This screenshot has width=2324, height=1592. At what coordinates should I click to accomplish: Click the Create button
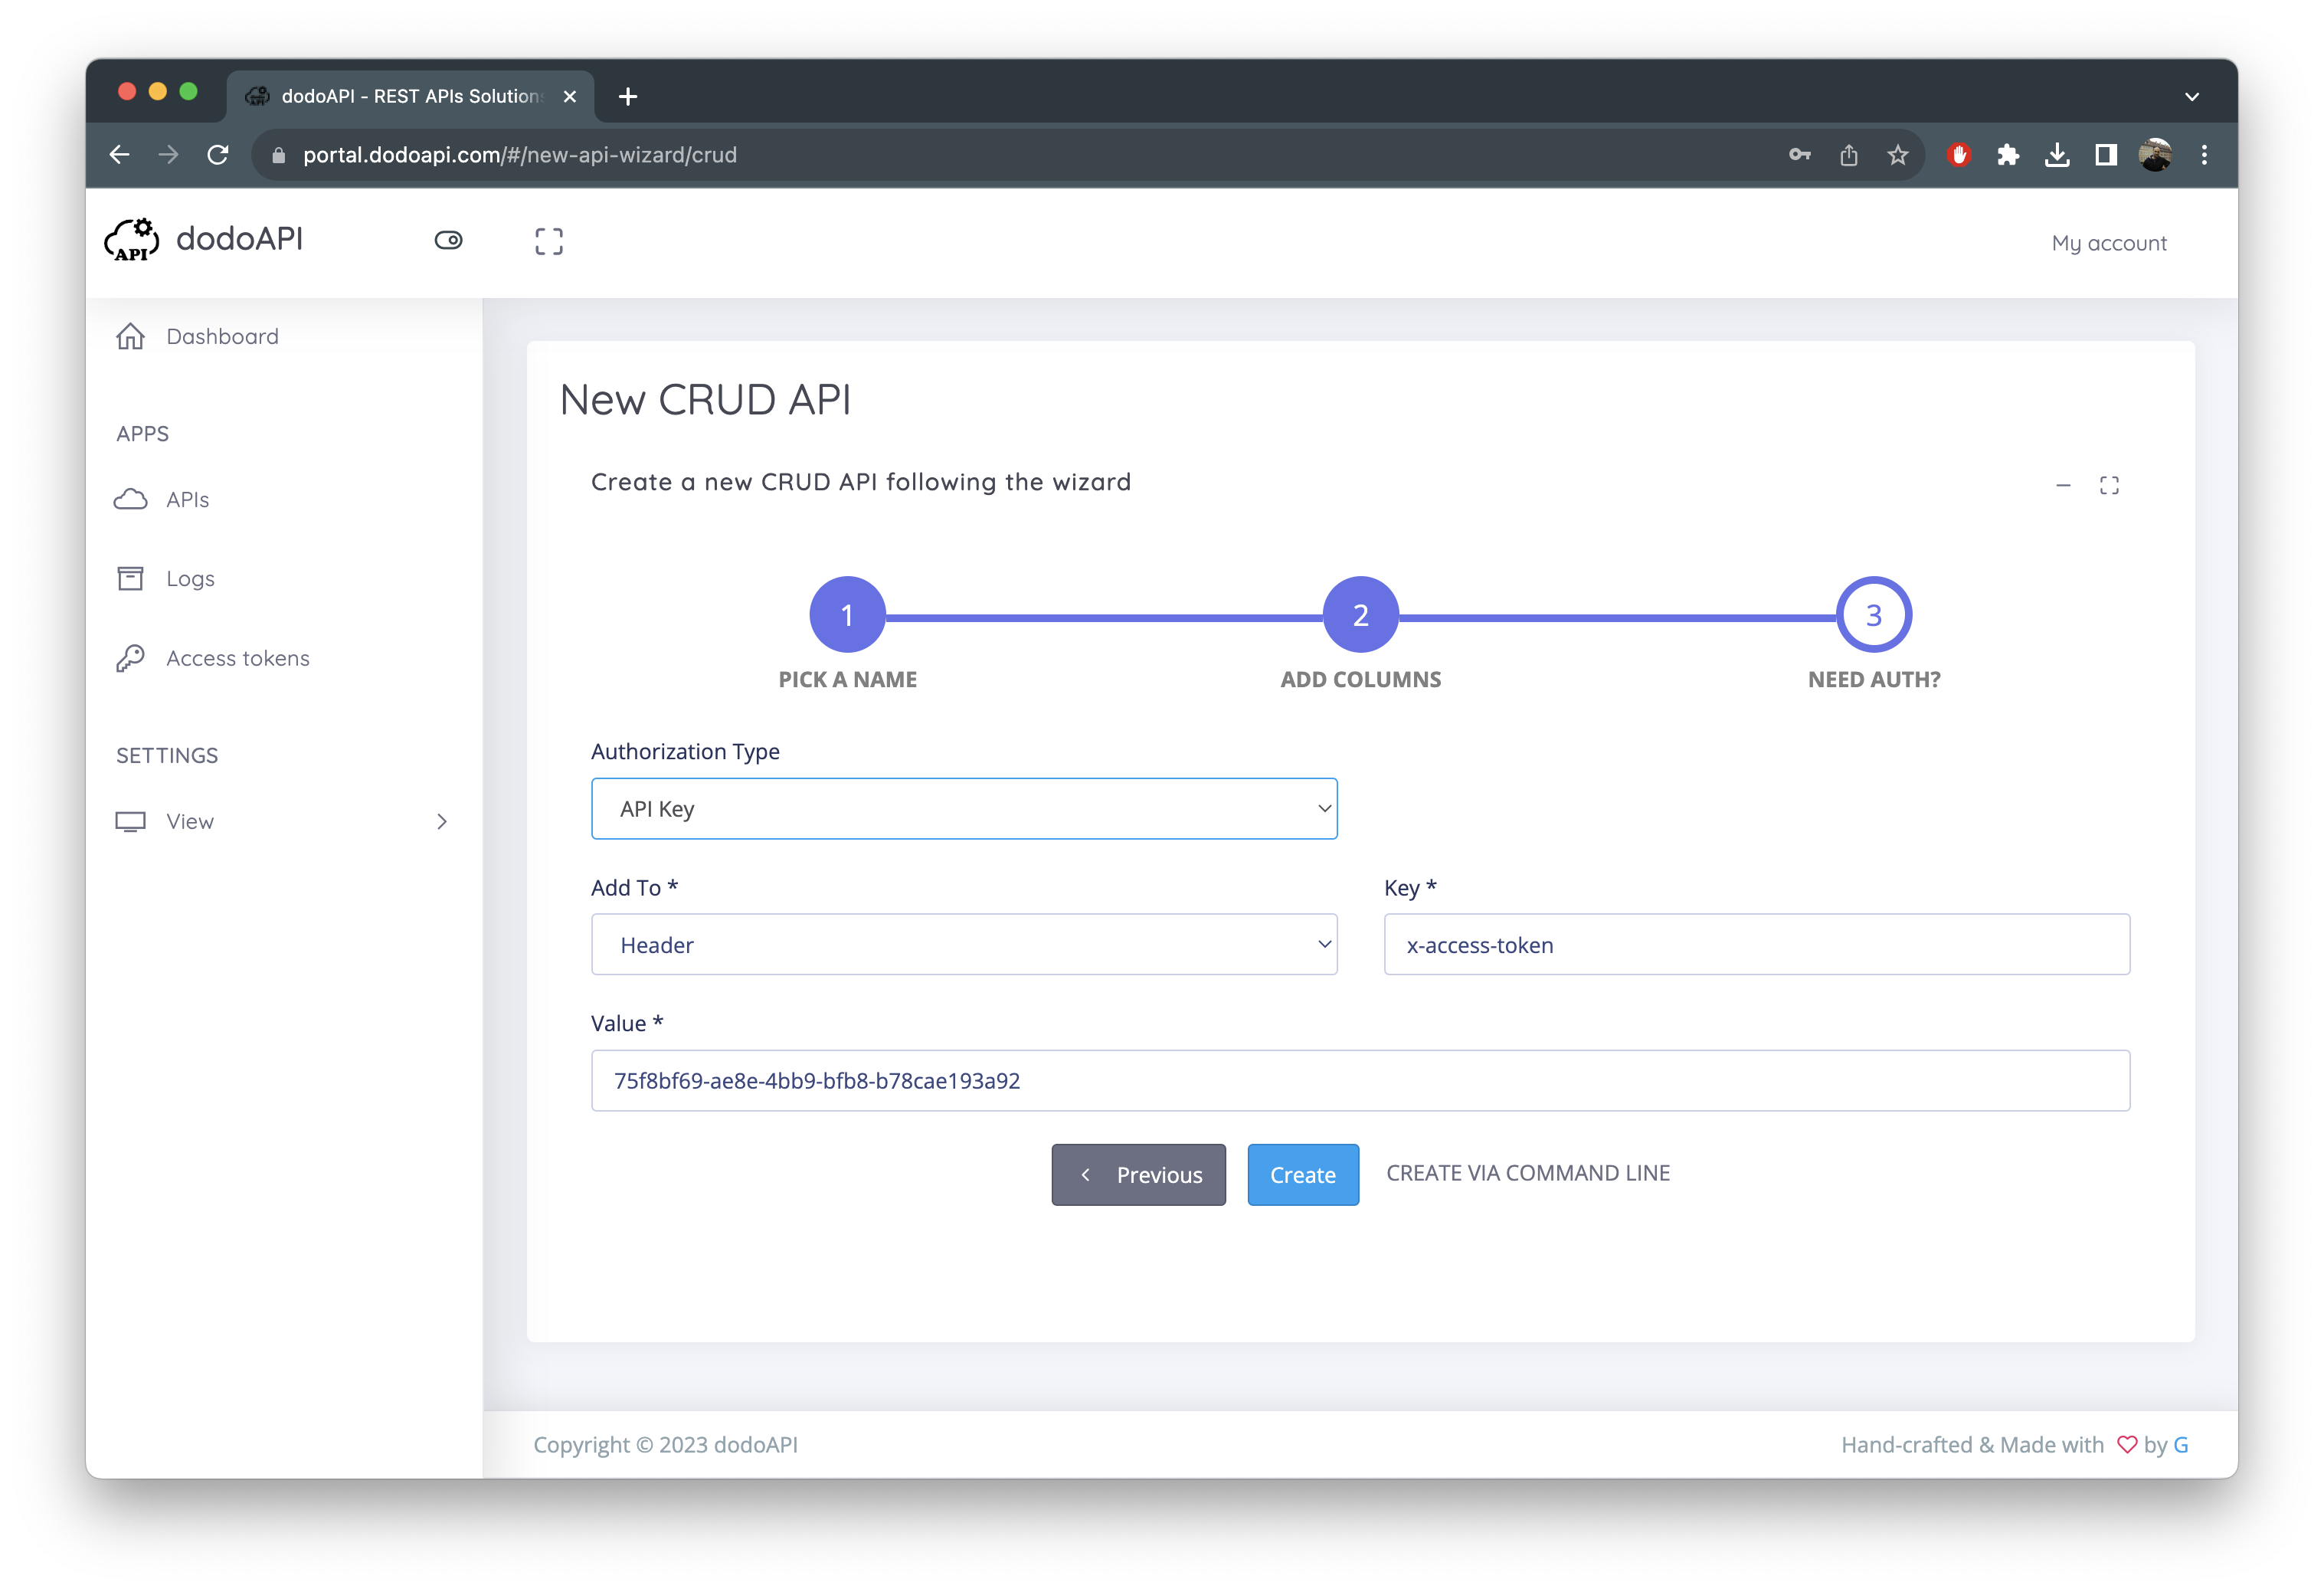[1303, 1174]
